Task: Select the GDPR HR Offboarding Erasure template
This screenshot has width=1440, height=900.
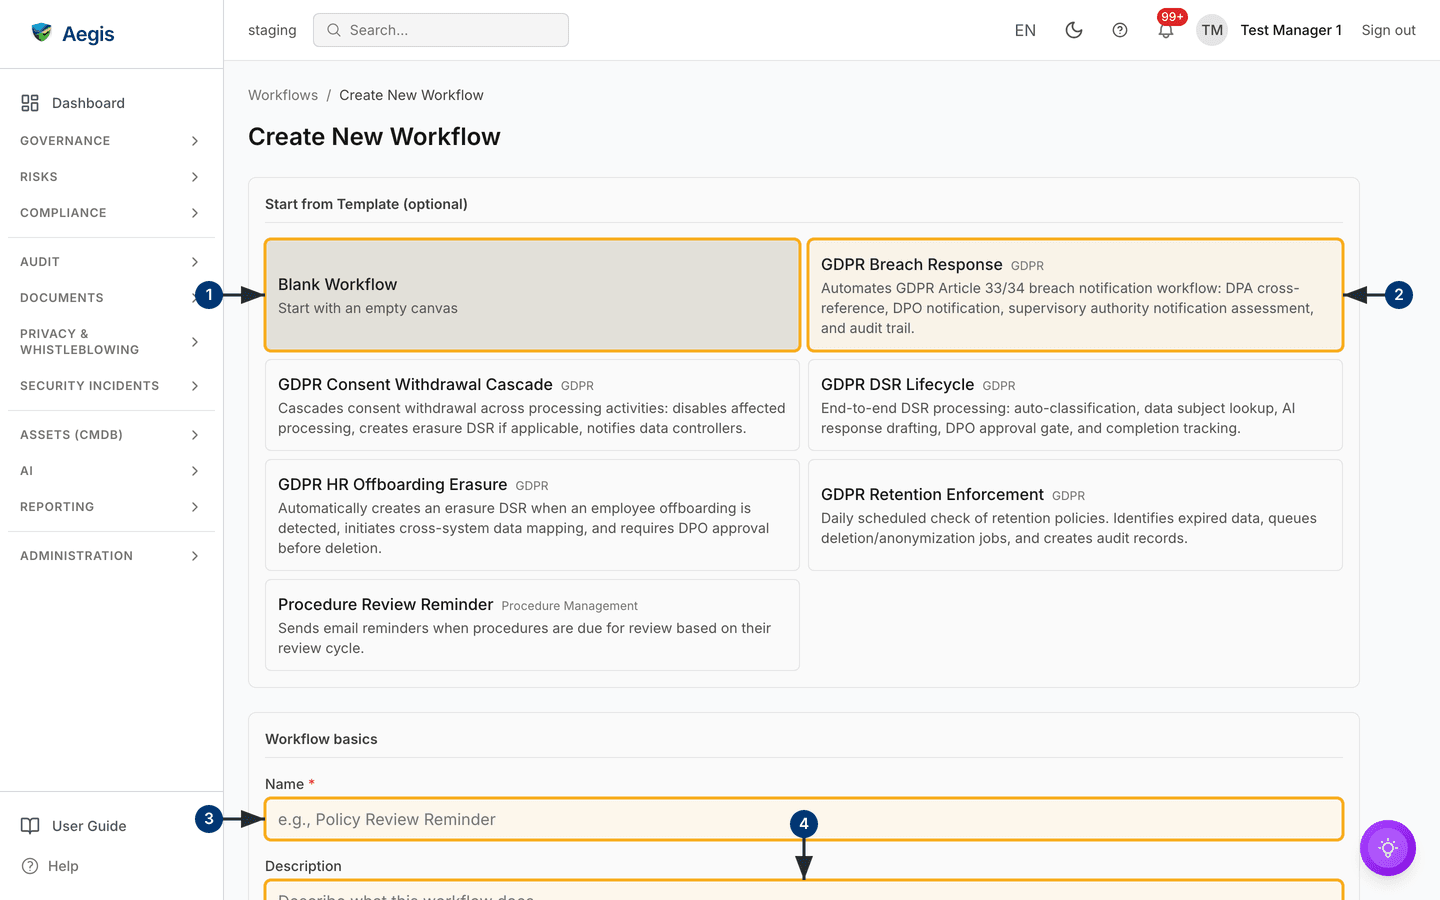Action: (532, 515)
